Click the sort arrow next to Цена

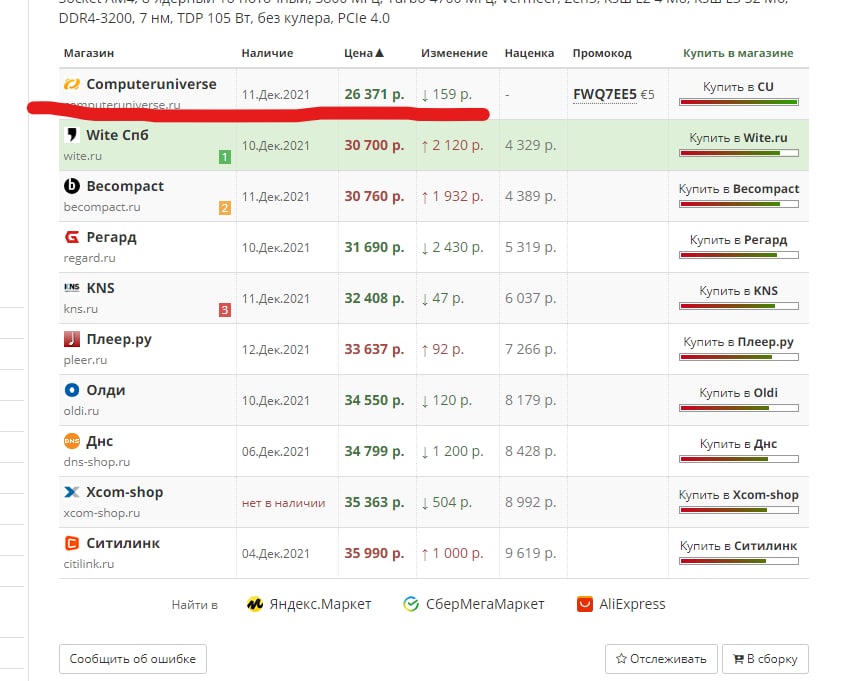(x=379, y=53)
